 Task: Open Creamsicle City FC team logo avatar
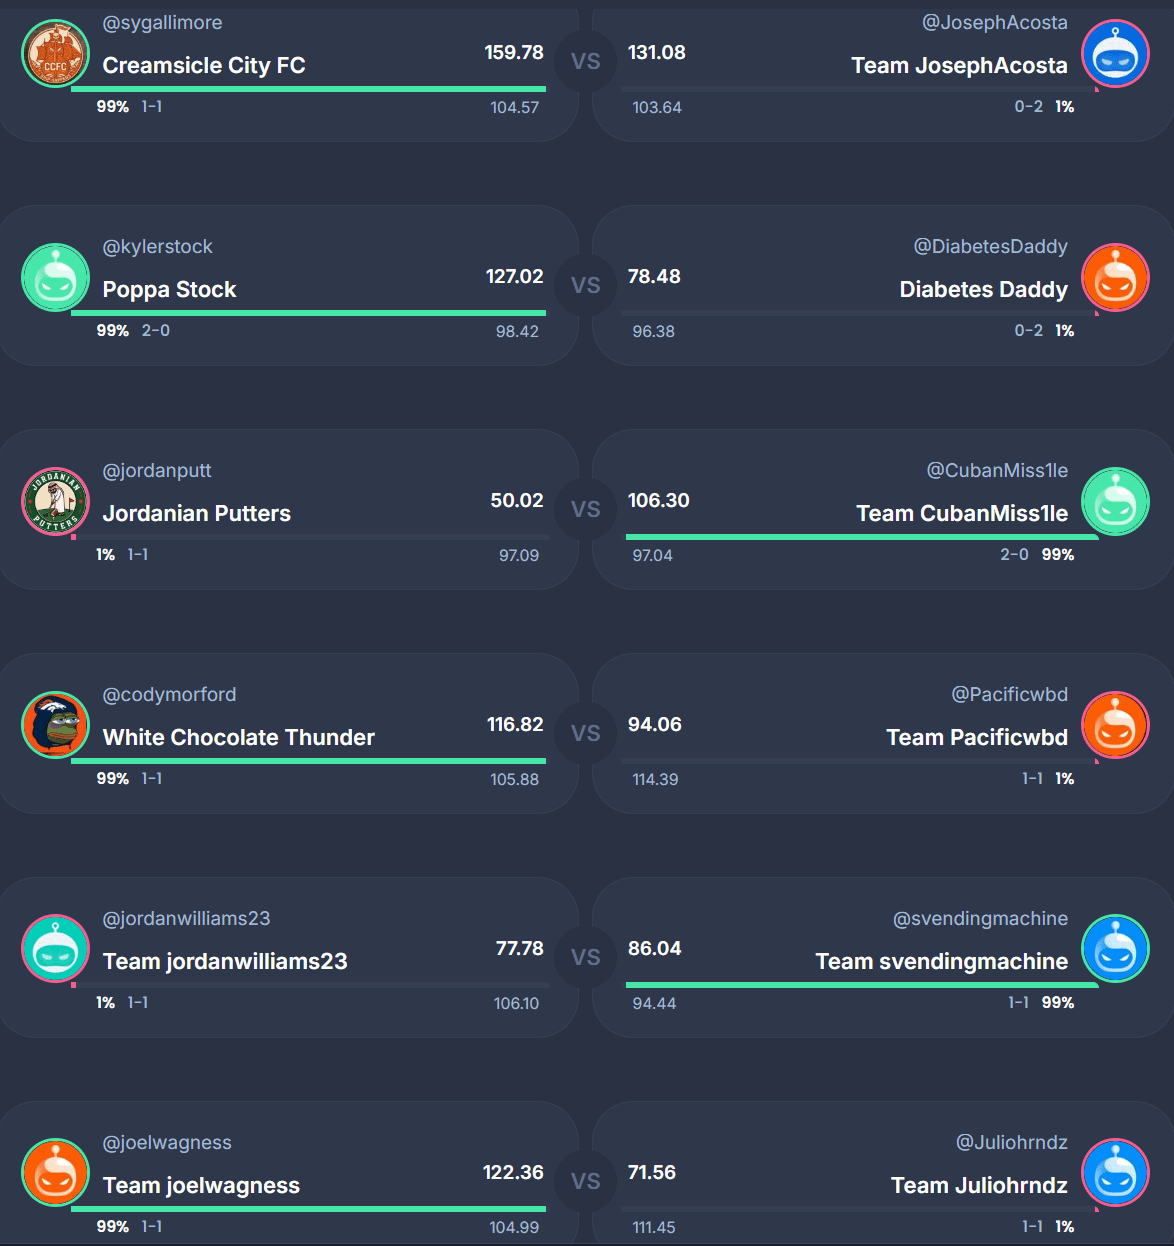[56, 54]
